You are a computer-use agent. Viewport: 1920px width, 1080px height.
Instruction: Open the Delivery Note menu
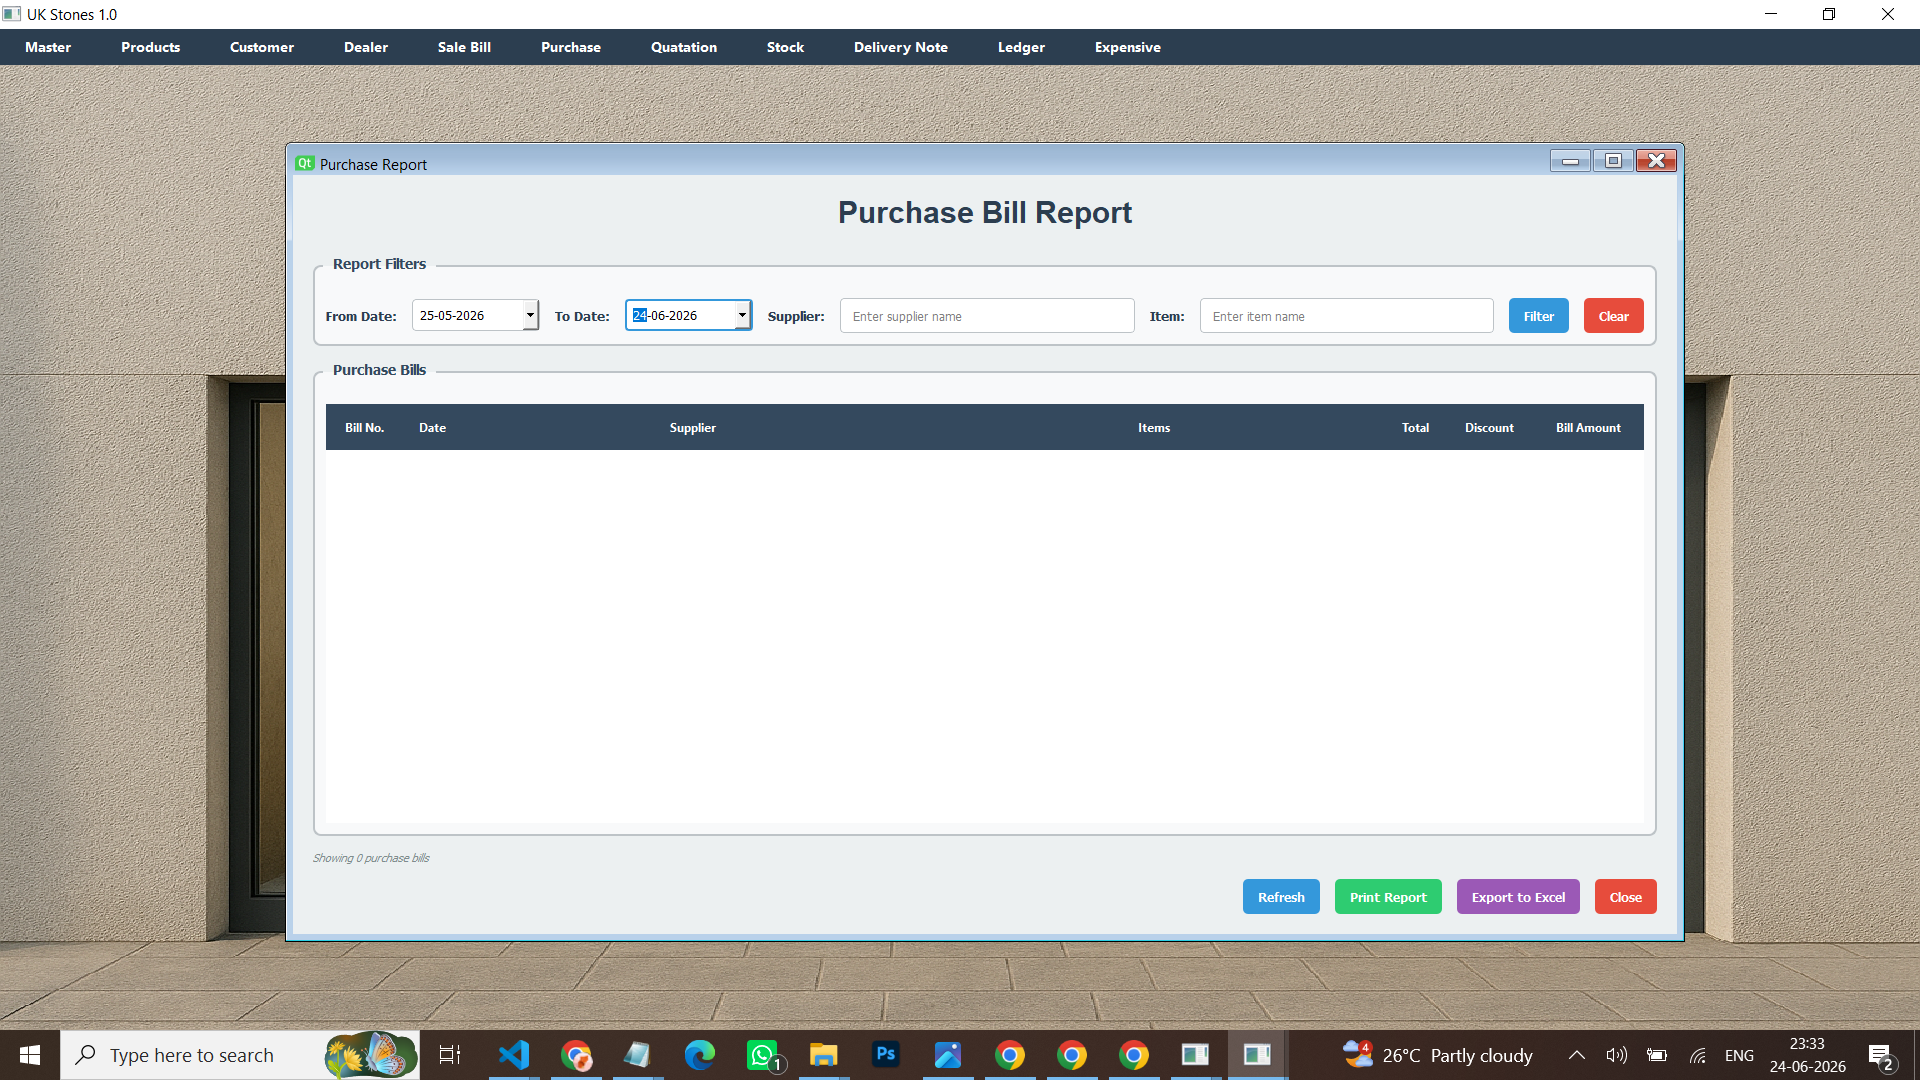900,47
